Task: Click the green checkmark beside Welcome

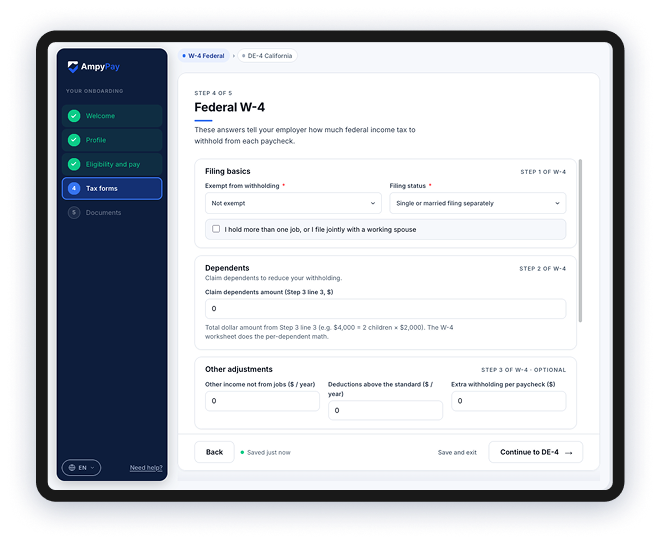Action: [74, 116]
